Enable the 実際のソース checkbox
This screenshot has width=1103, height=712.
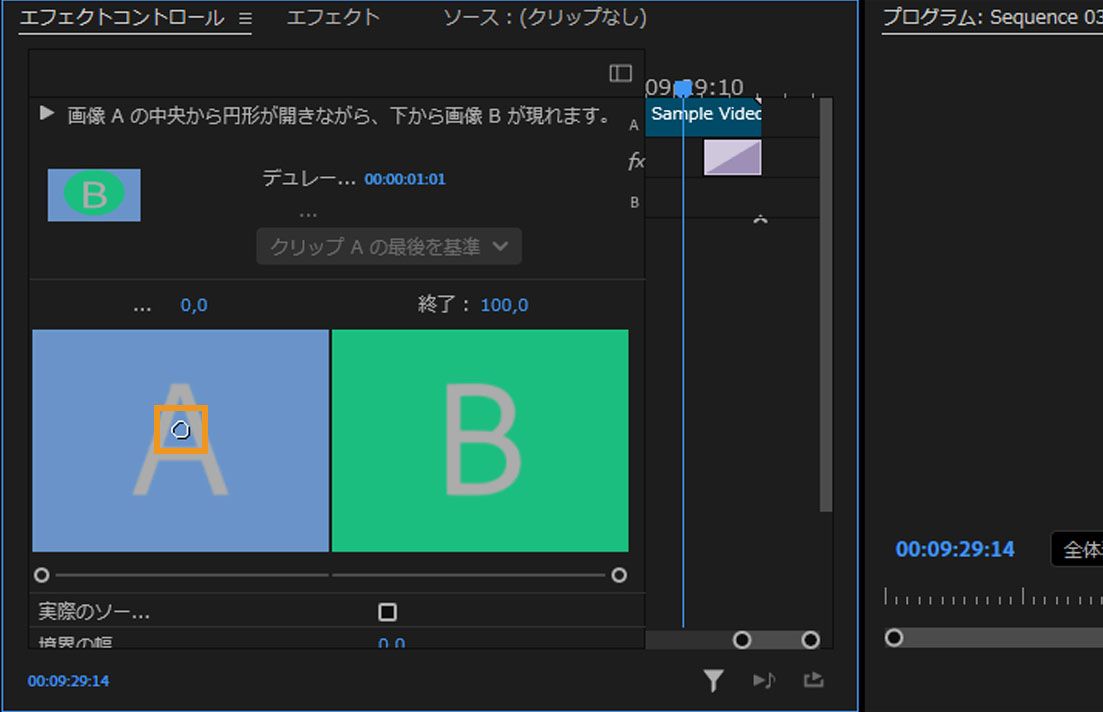[x=388, y=611]
